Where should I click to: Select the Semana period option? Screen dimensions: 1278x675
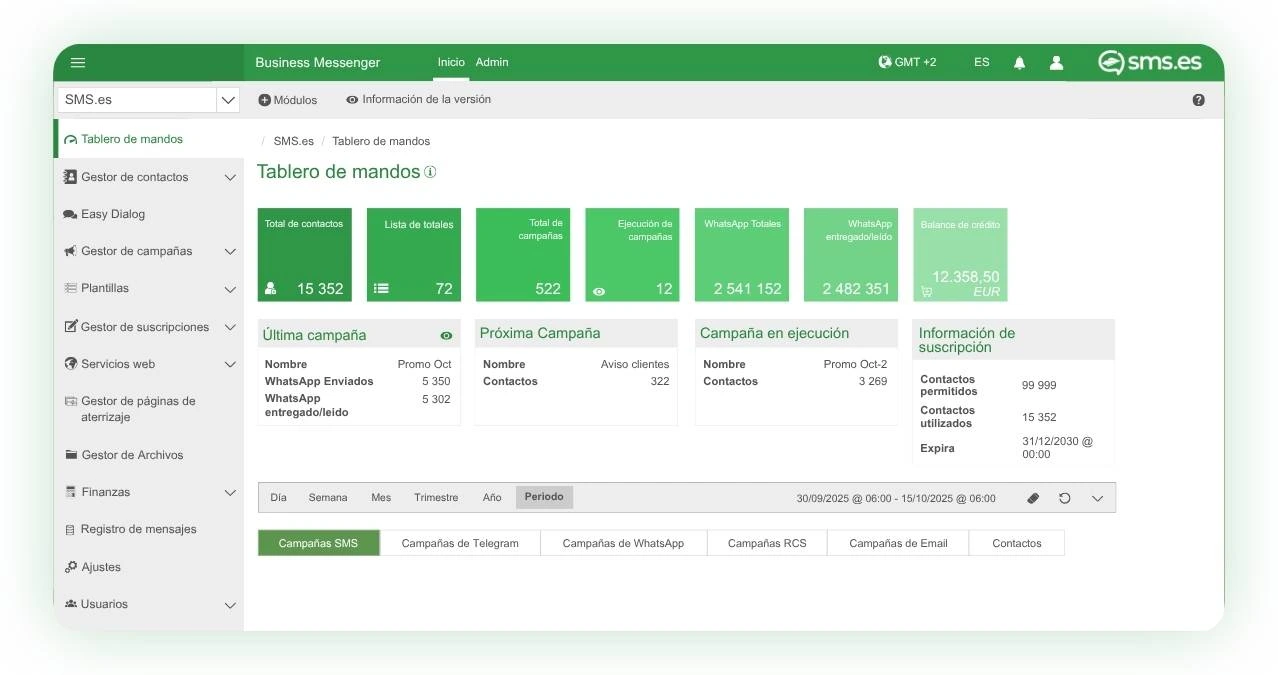(328, 497)
